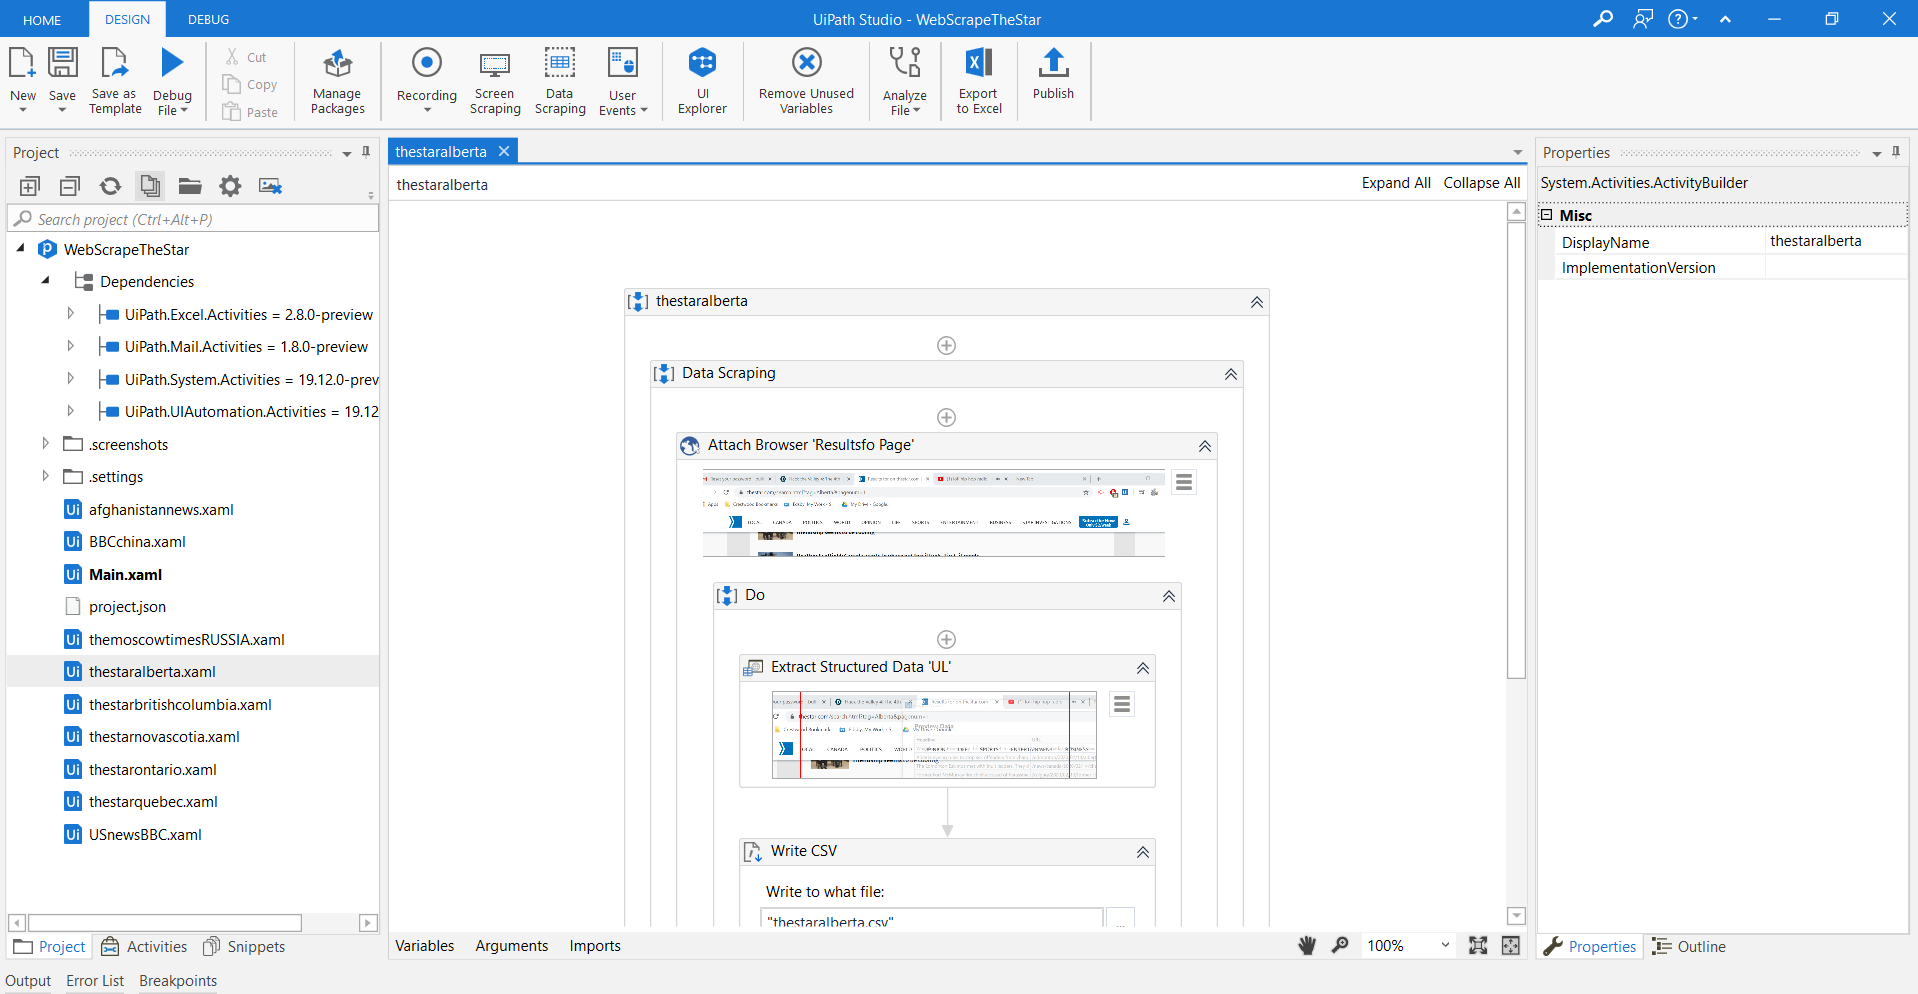Toggle pan mode with the hand icon

pyautogui.click(x=1307, y=946)
